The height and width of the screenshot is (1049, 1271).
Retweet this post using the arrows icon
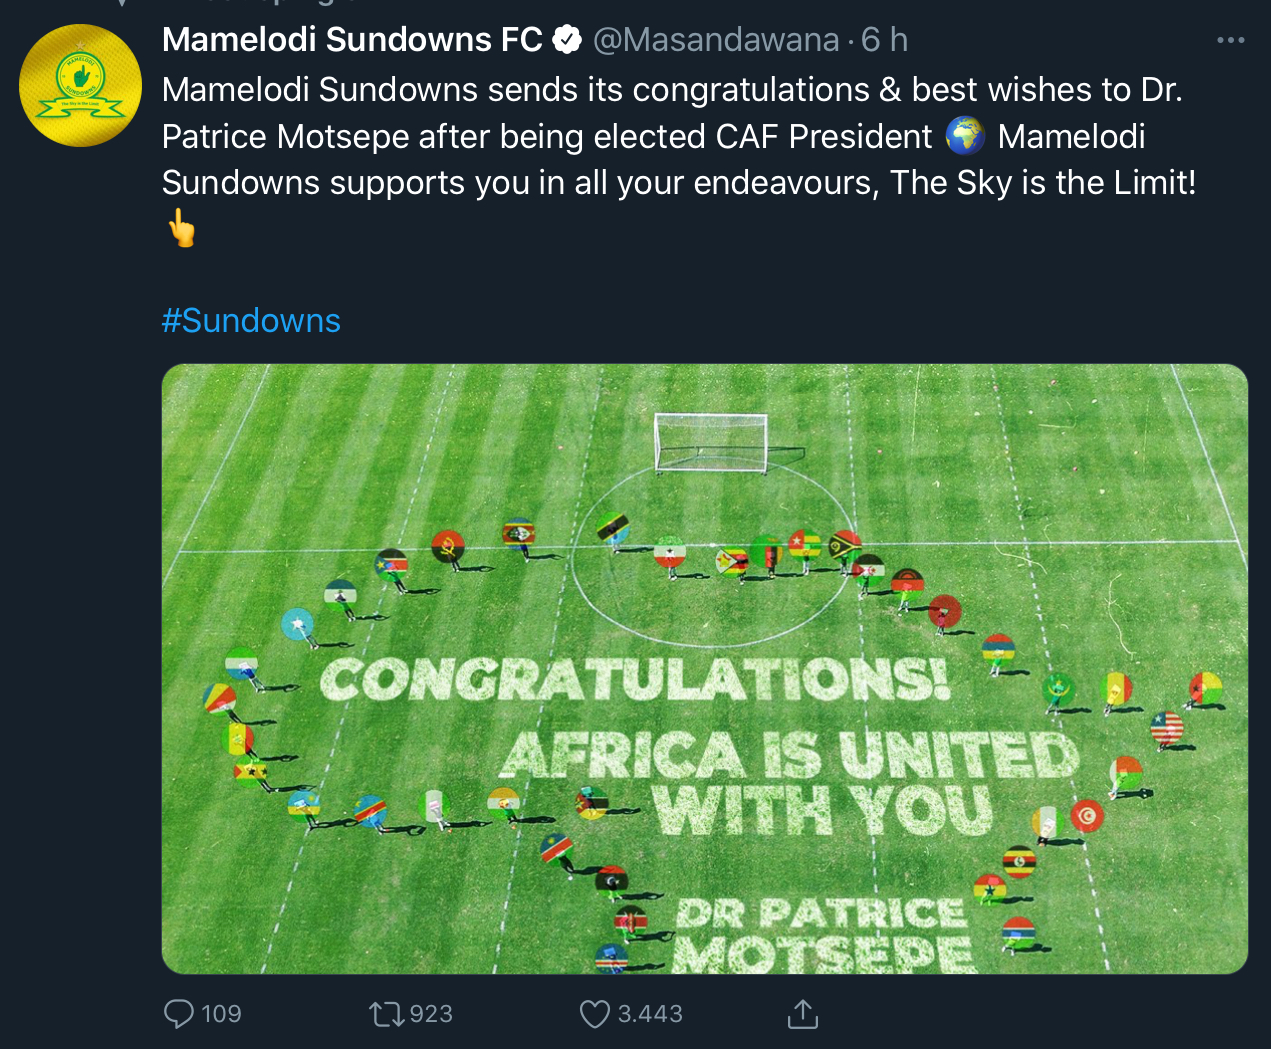pos(384,1014)
